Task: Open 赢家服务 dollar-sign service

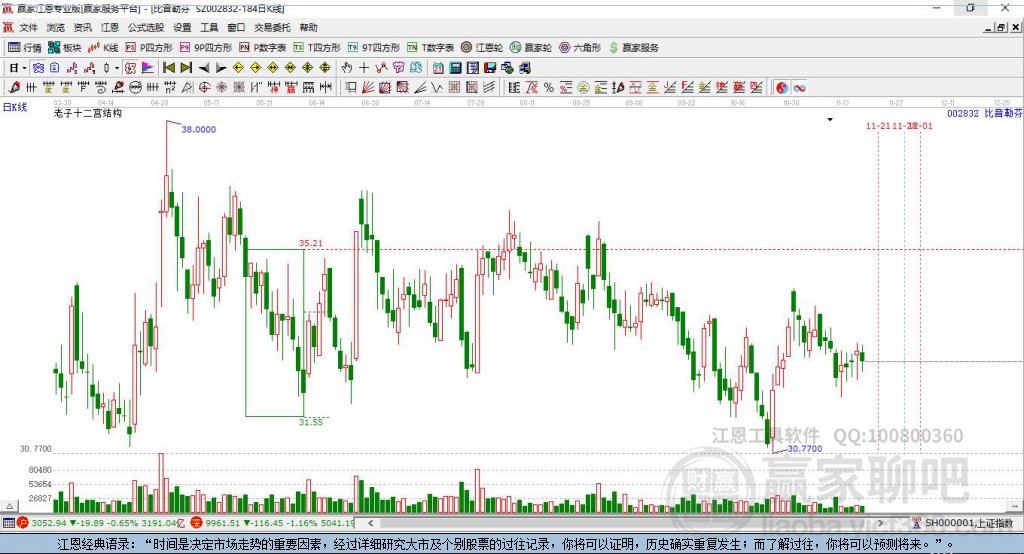Action: 634,48
